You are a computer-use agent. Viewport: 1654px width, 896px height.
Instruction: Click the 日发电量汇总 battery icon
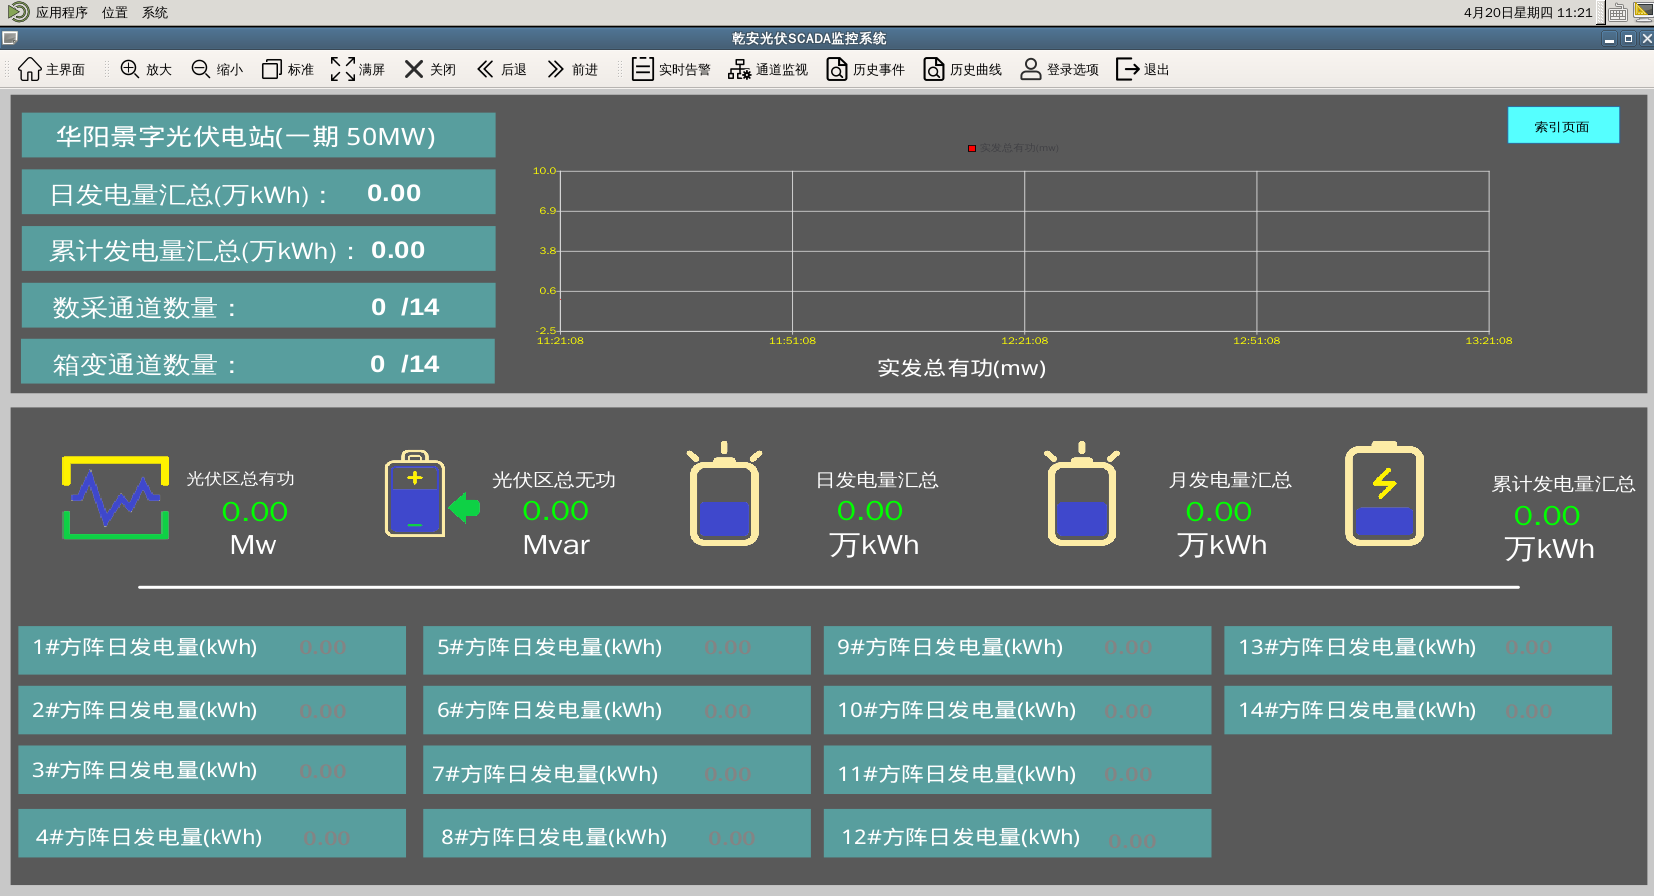click(724, 494)
